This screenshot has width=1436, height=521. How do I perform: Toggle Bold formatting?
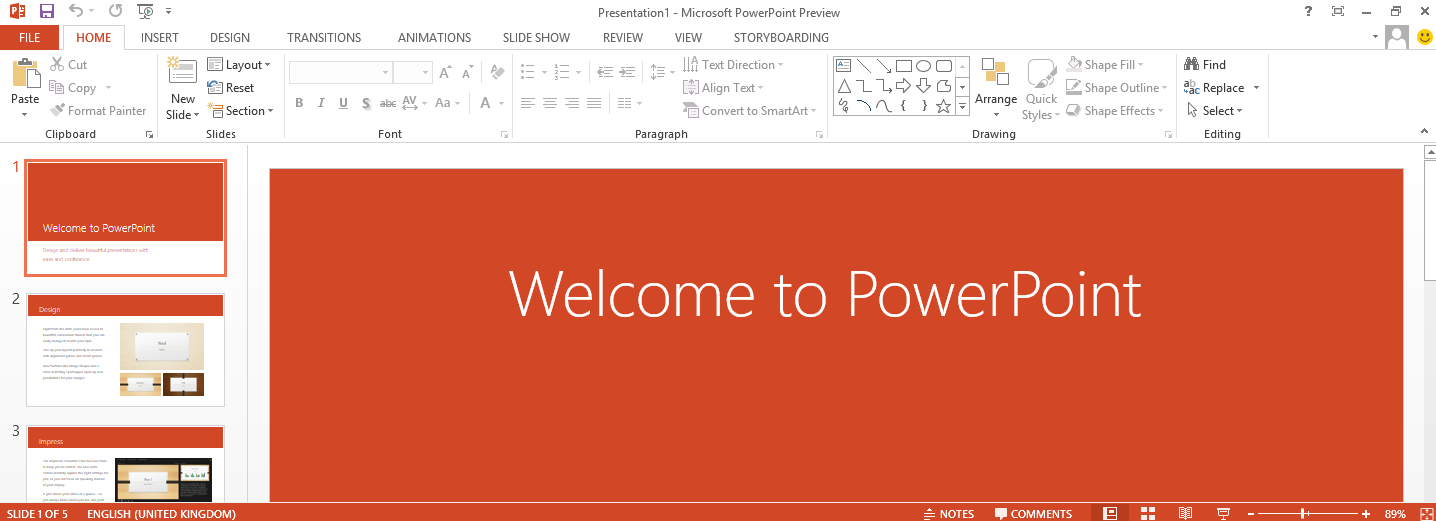point(299,103)
